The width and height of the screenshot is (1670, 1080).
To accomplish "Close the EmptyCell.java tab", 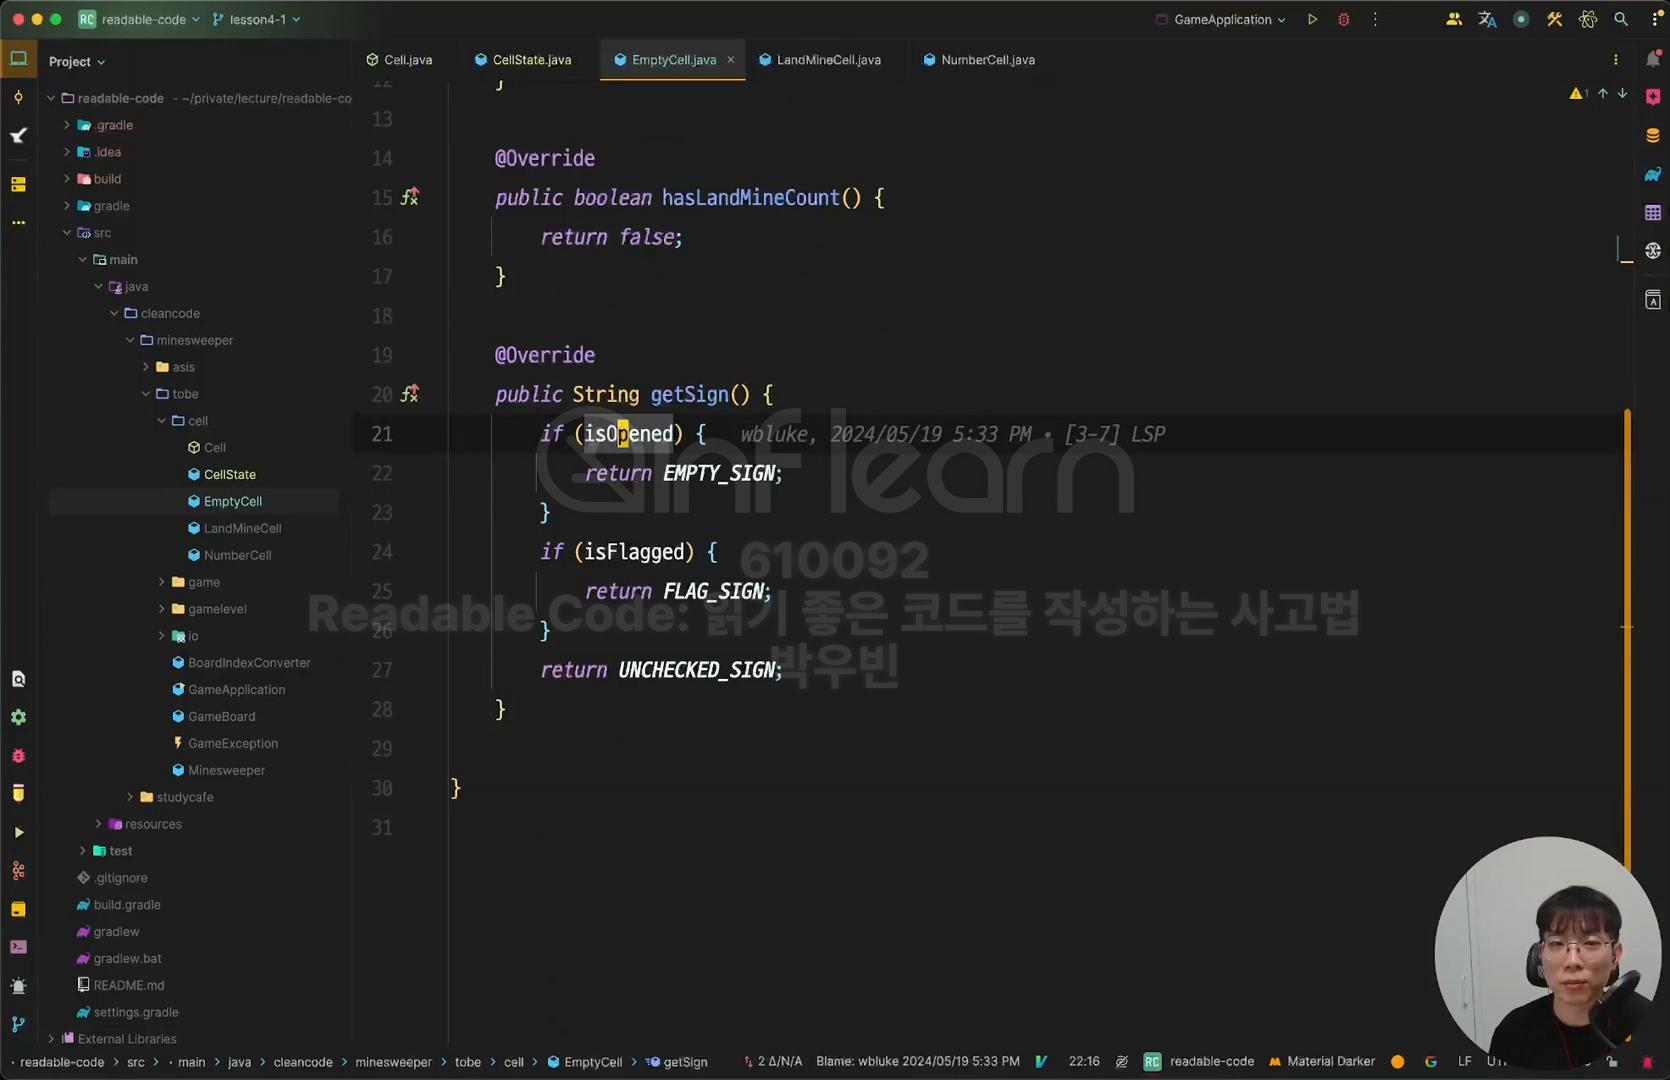I will pos(731,60).
